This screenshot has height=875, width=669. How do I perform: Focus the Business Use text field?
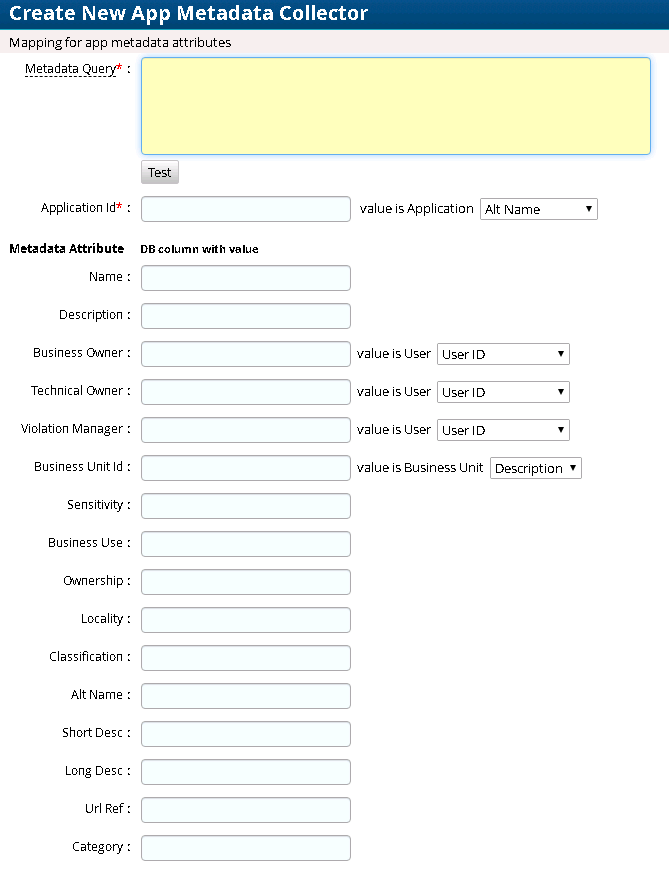click(246, 544)
